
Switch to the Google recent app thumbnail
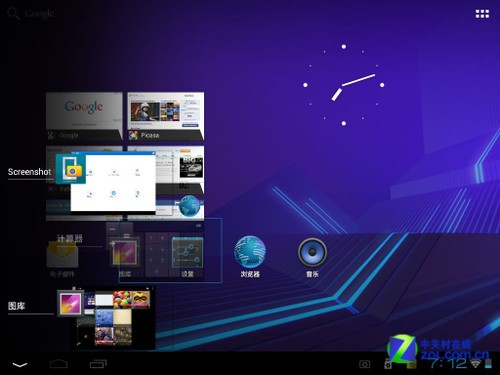pos(84,116)
